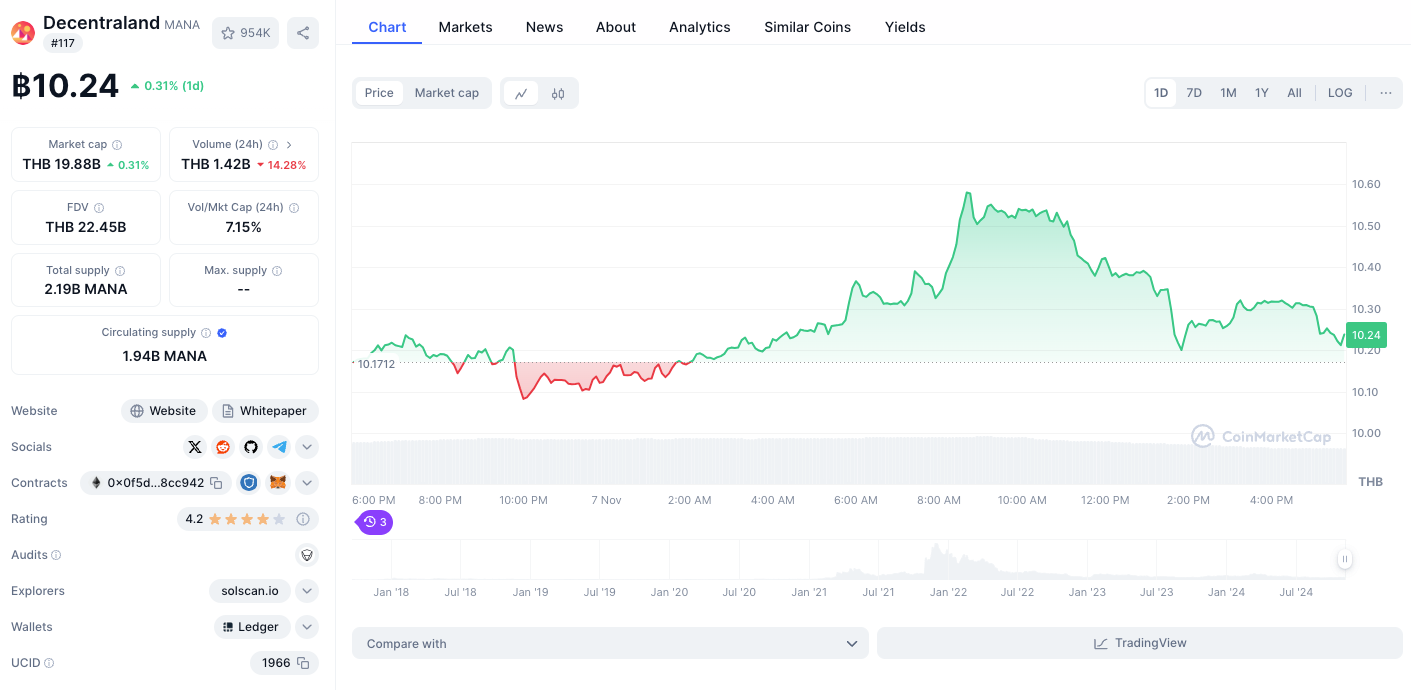Expand Volume (24h) arrow chevron
1411x690 pixels.
[289, 145]
